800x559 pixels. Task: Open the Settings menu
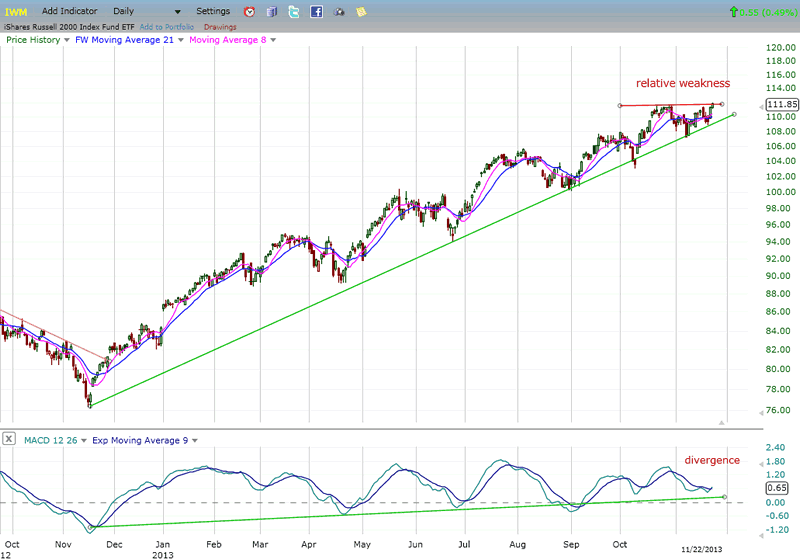[x=213, y=11]
